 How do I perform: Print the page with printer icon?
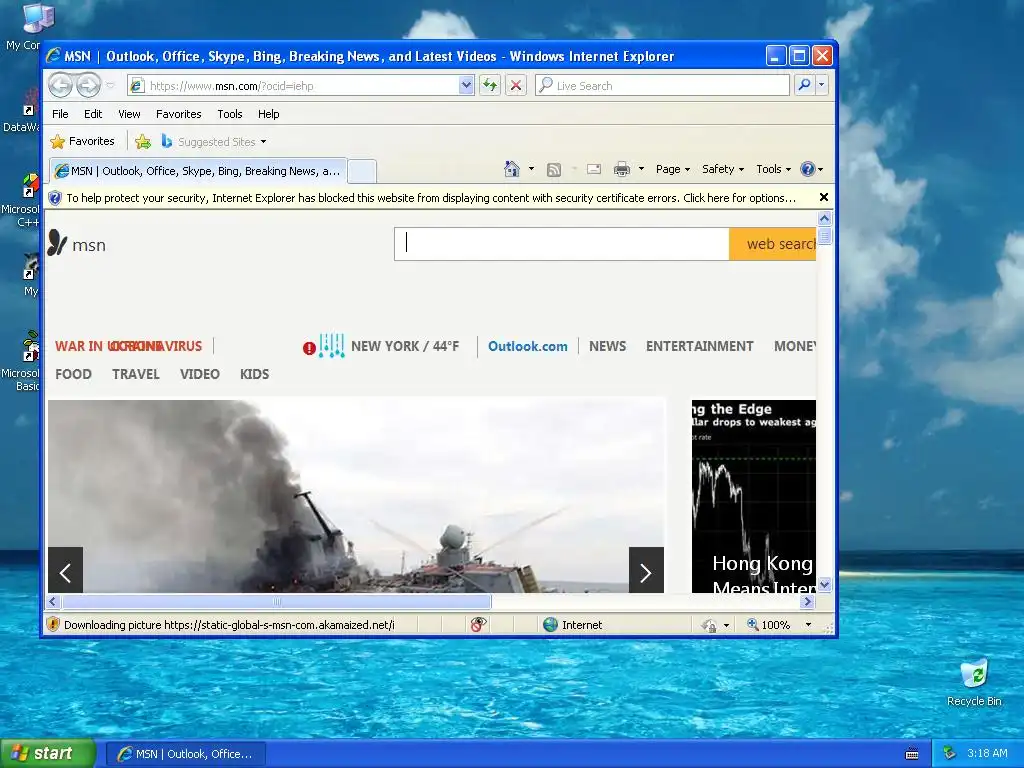622,169
